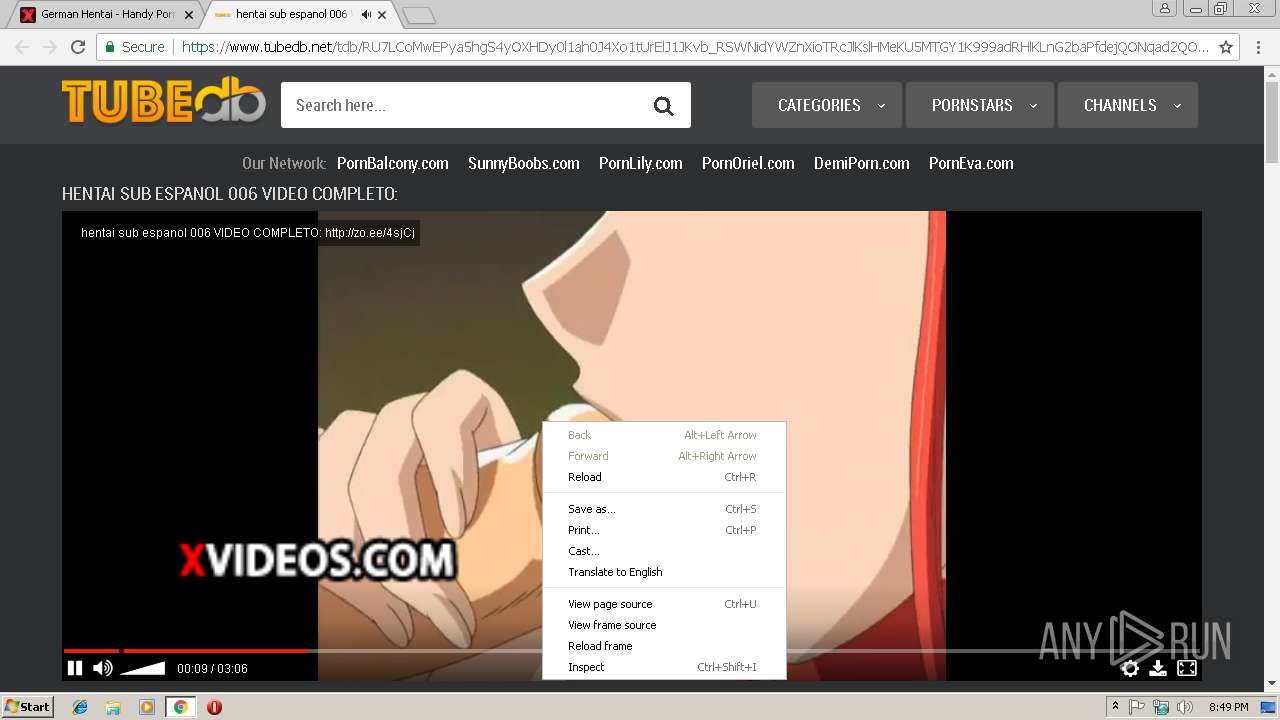Choose Print... in the context menu
1280x720 pixels.
tap(664, 530)
